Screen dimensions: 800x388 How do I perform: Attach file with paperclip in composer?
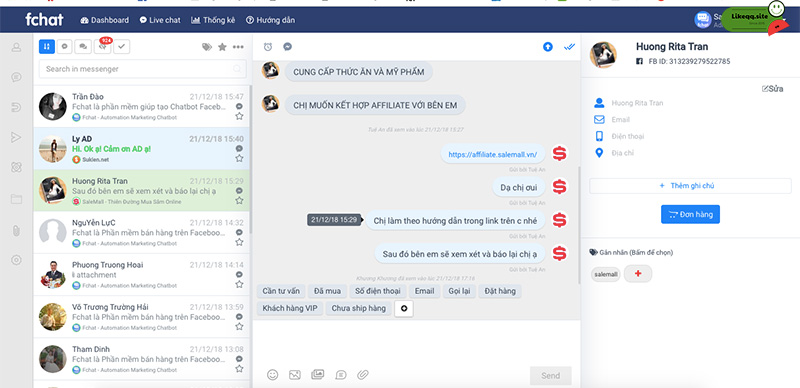[363, 375]
